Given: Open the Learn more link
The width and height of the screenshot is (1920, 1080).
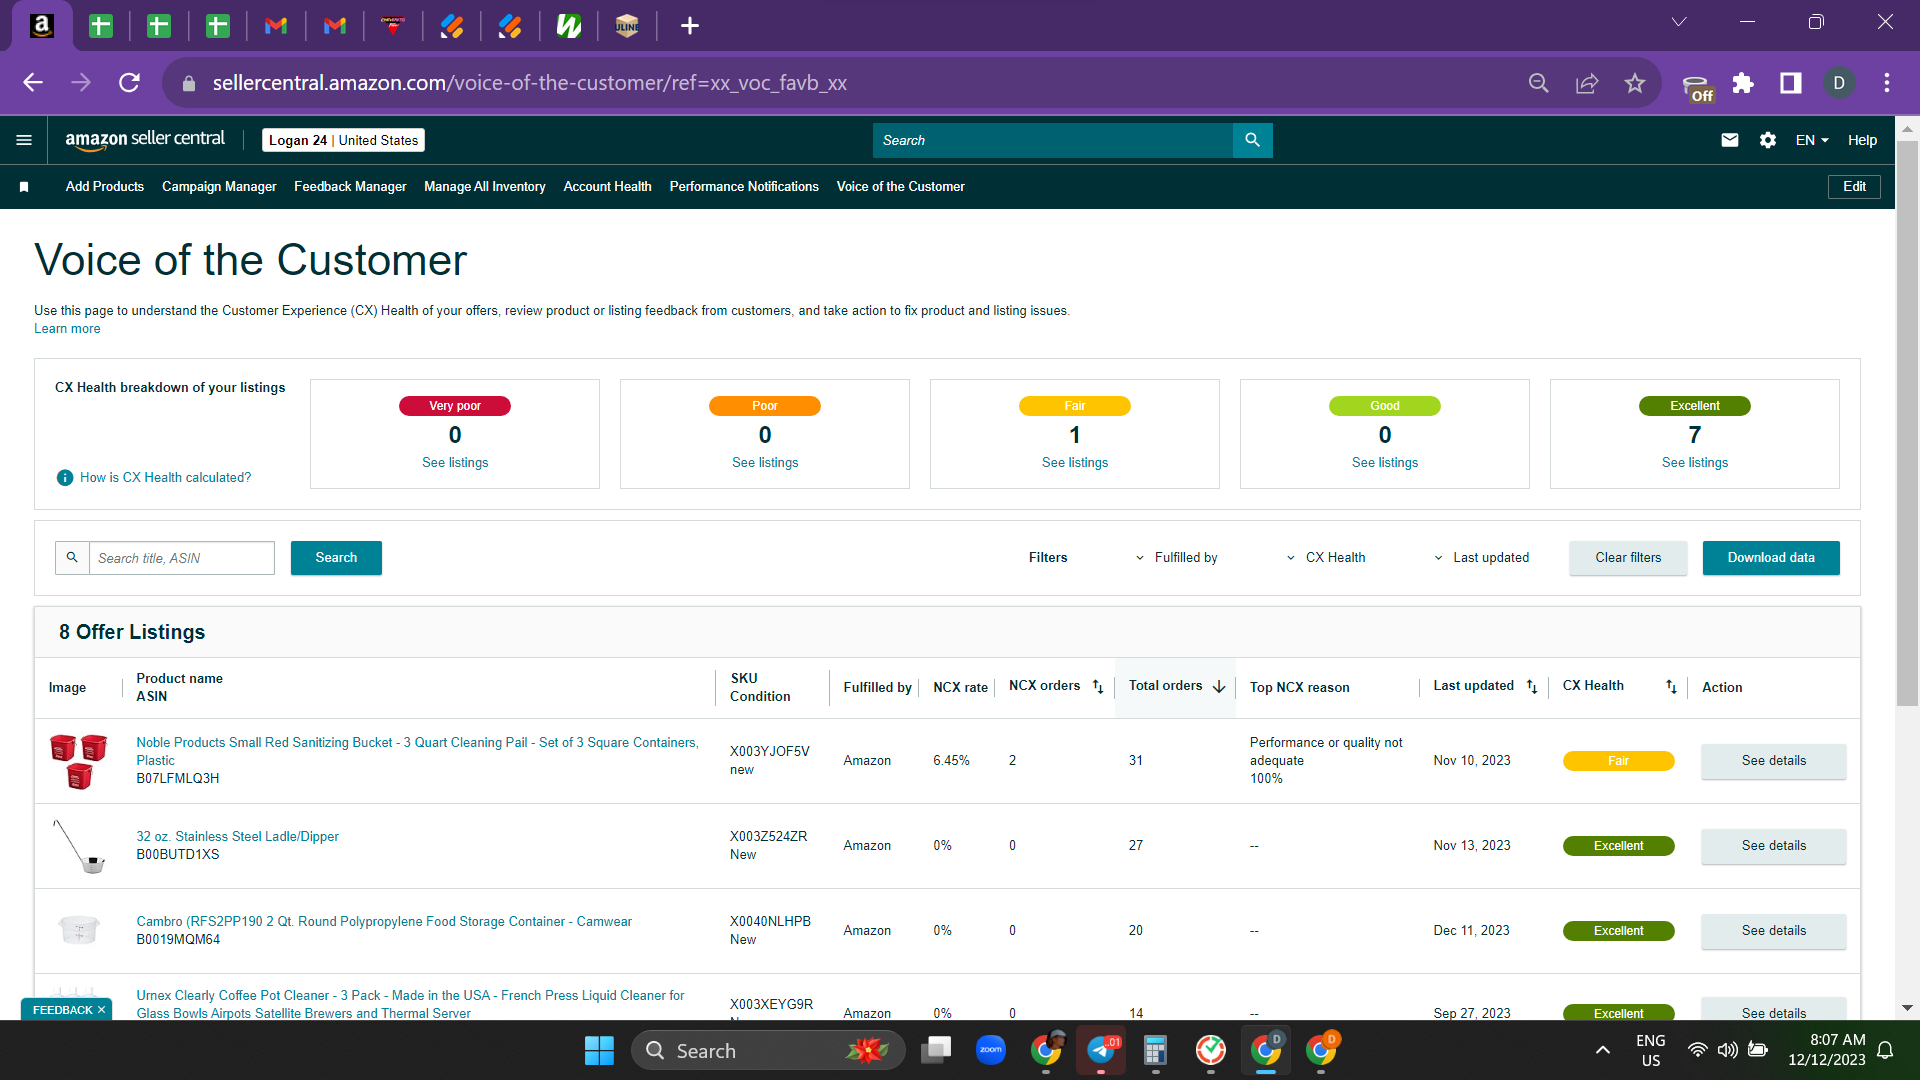Looking at the screenshot, I should (x=67, y=329).
